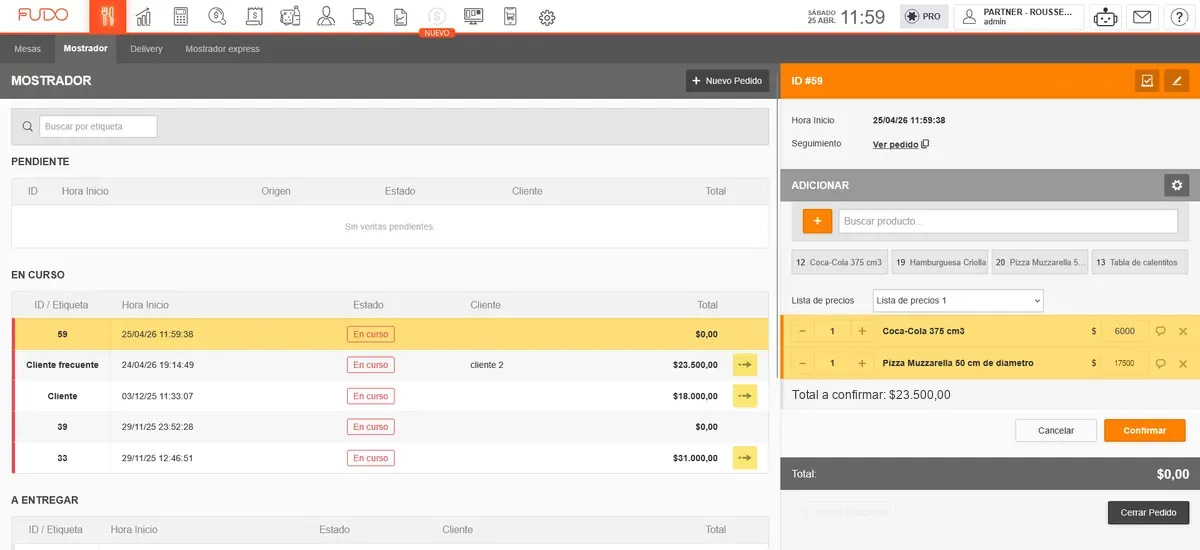Click the Pizza Muzzarella price field 17500
Image resolution: width=1200 pixels, height=550 pixels.
[1124, 363]
